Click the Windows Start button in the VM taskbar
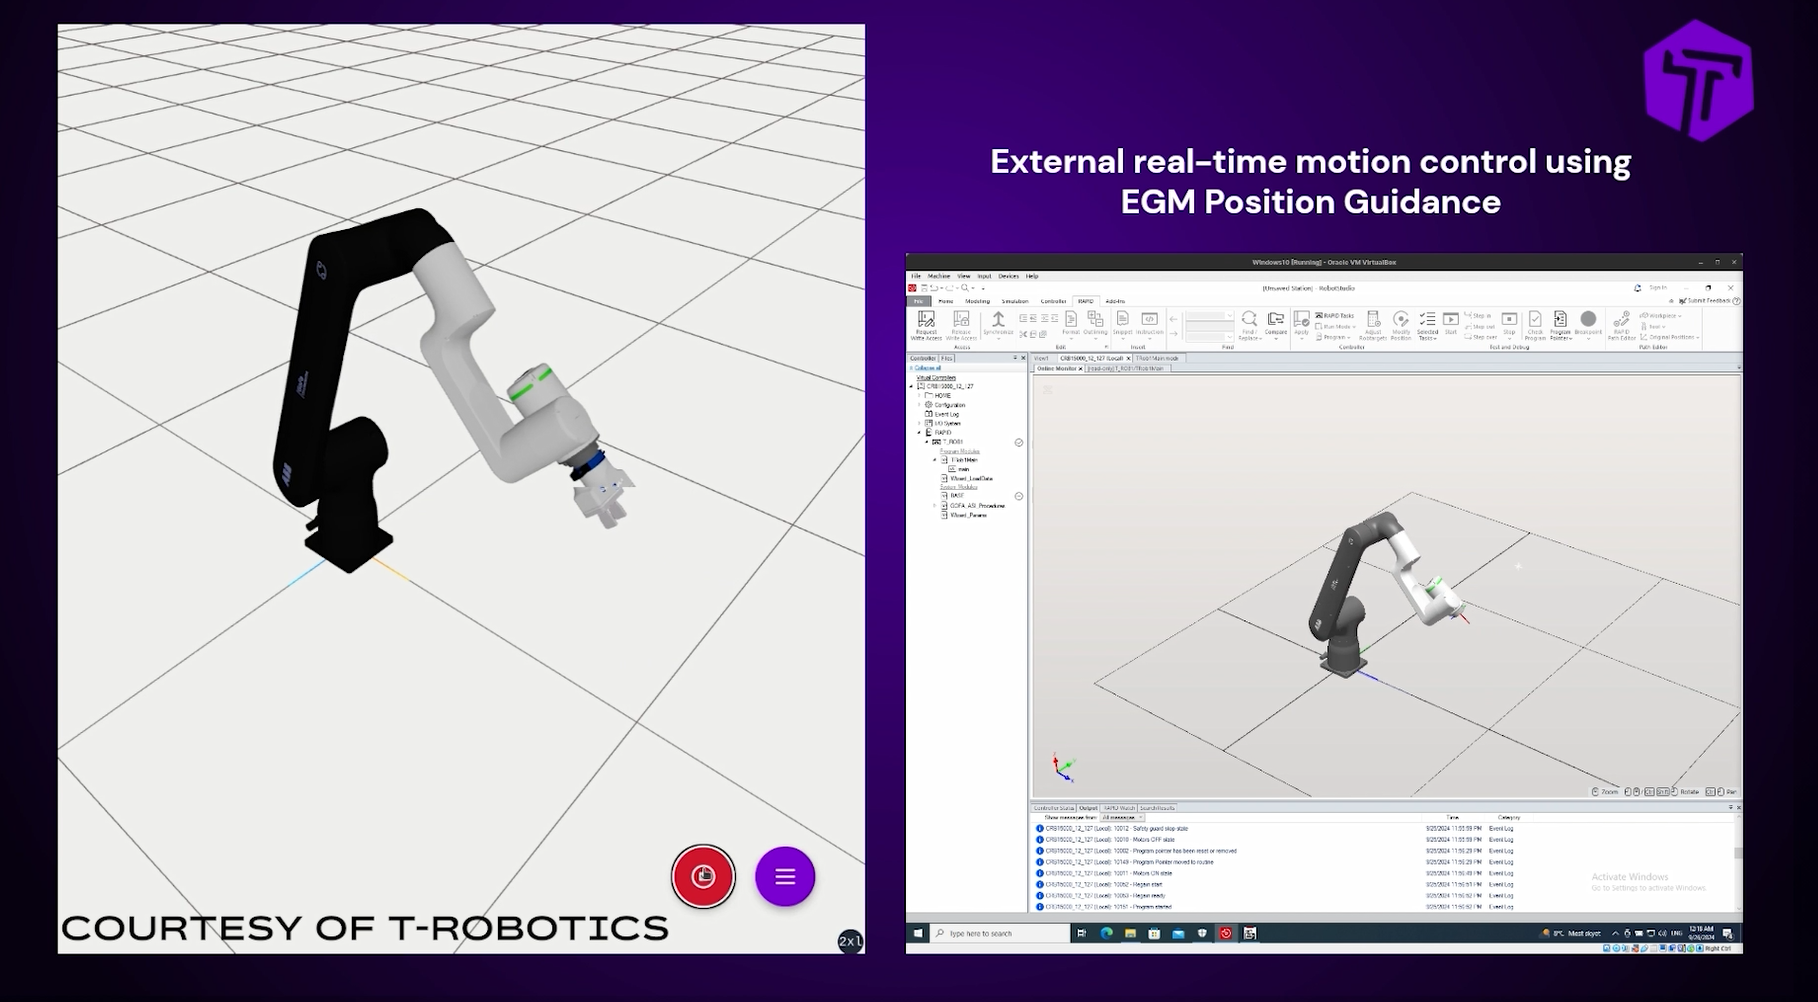This screenshot has height=1002, width=1818. [918, 933]
